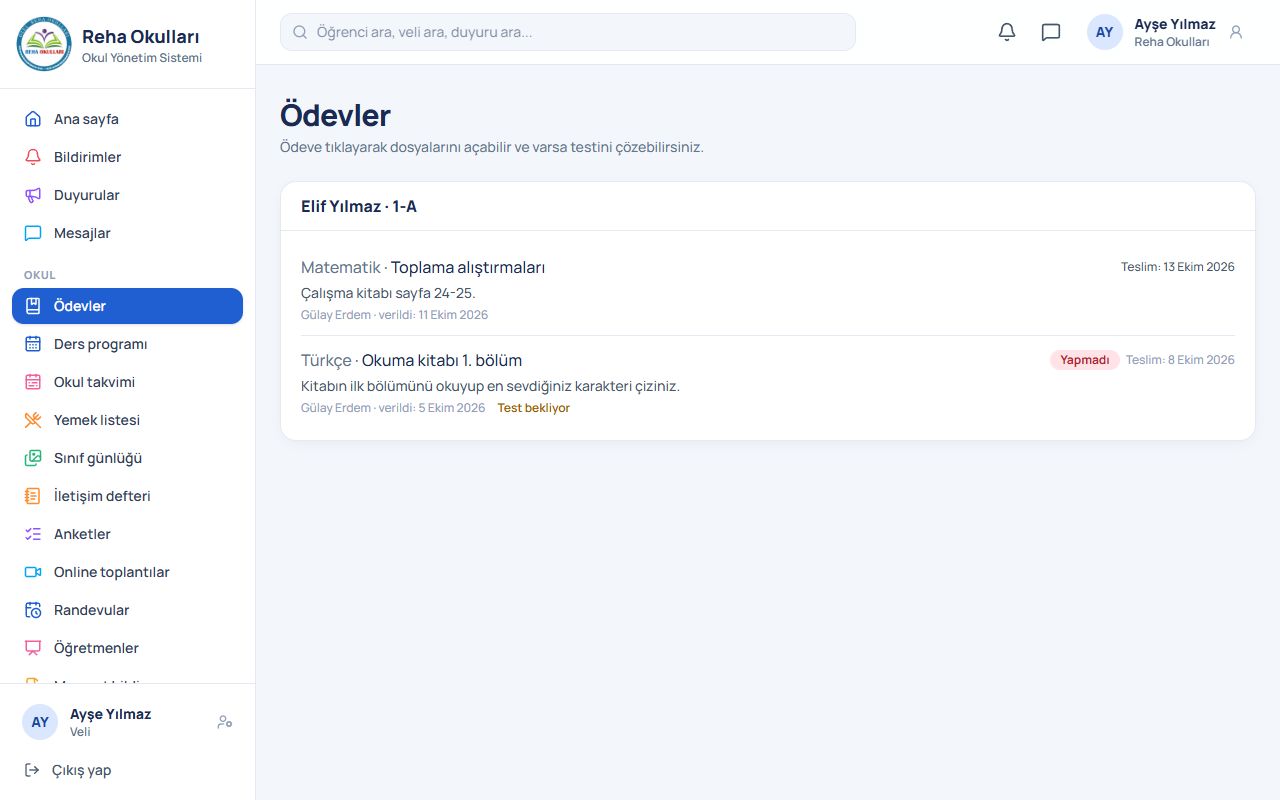The image size is (1280, 800).
Task: Click the megaphone icon for Duyurular
Action: (33, 195)
